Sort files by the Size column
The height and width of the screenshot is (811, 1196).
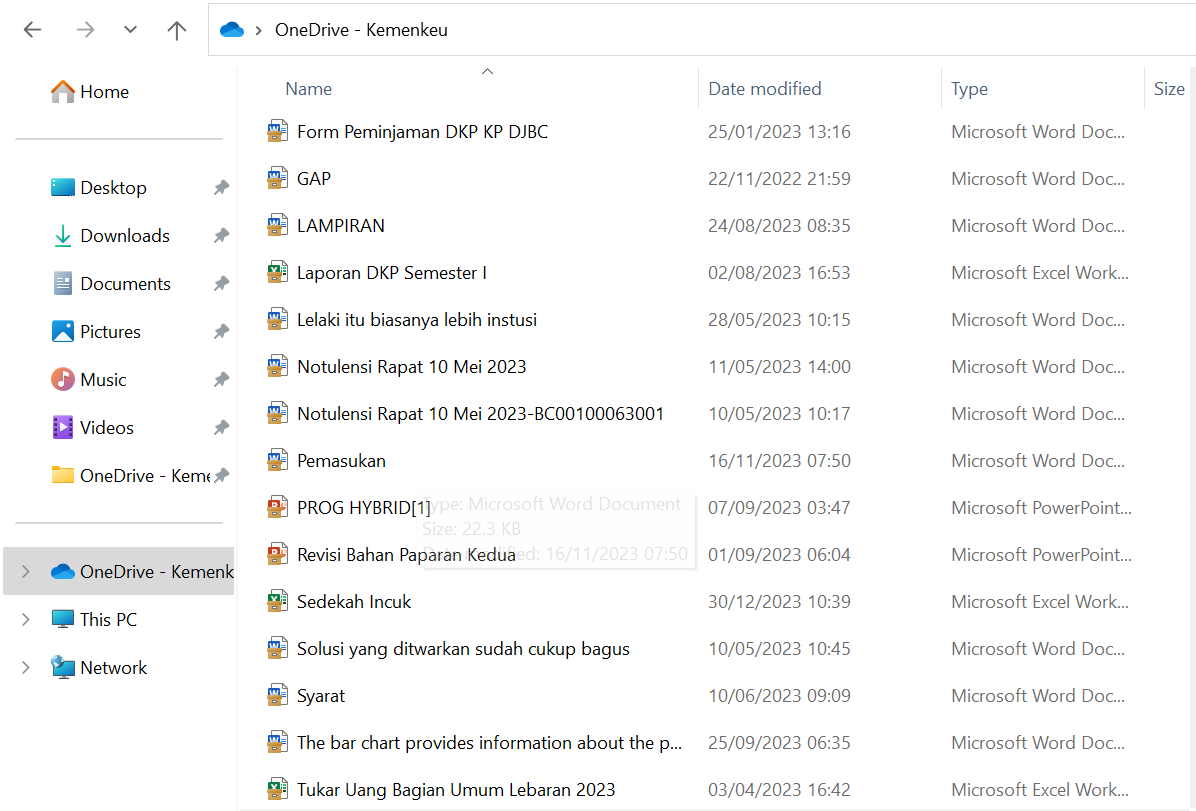(x=1169, y=89)
